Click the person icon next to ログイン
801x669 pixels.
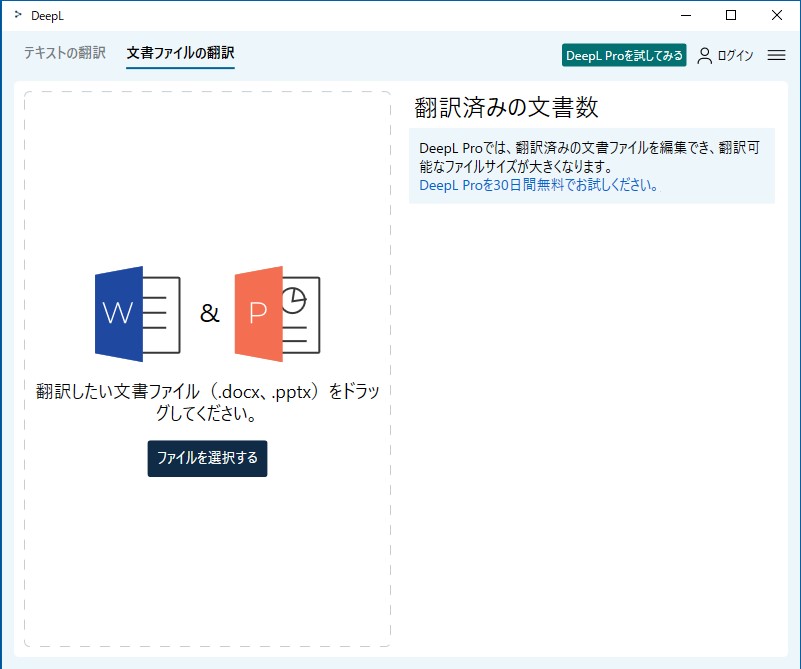pyautogui.click(x=705, y=55)
